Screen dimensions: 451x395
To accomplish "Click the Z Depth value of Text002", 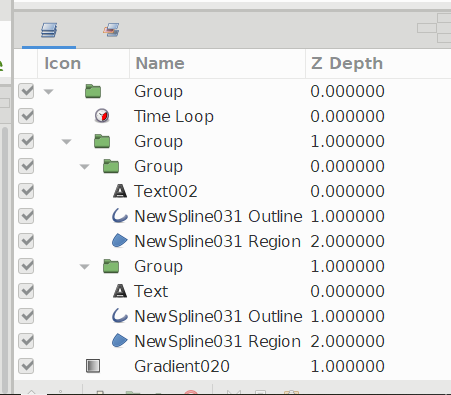I will point(347,191).
